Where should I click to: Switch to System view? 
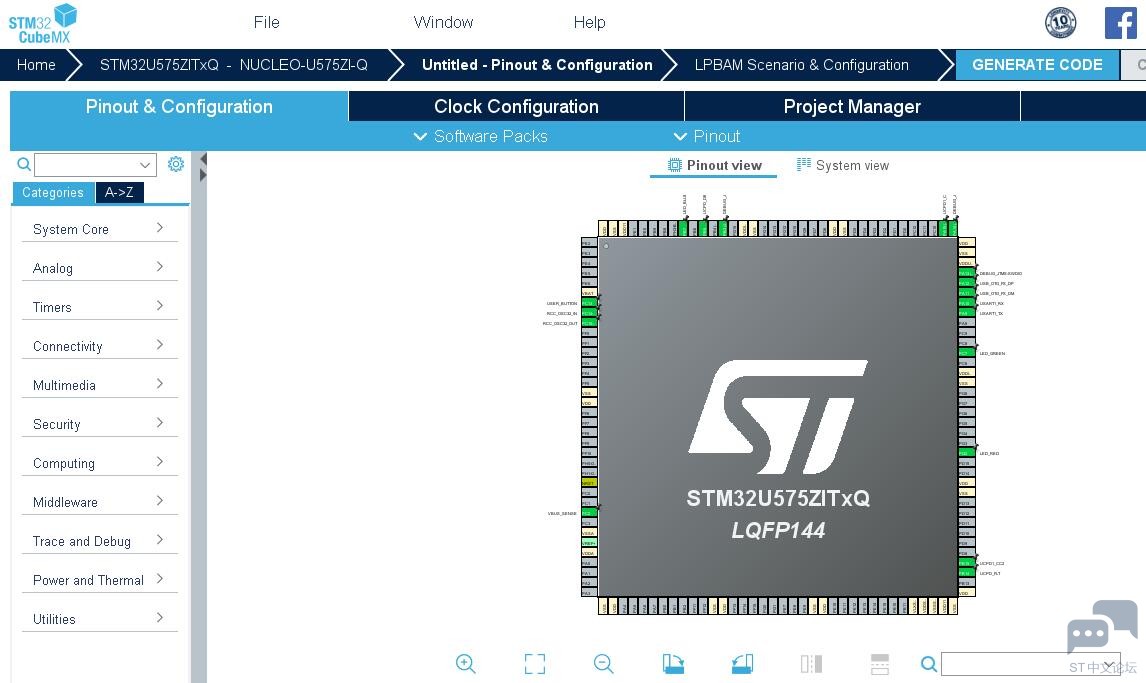coord(843,165)
